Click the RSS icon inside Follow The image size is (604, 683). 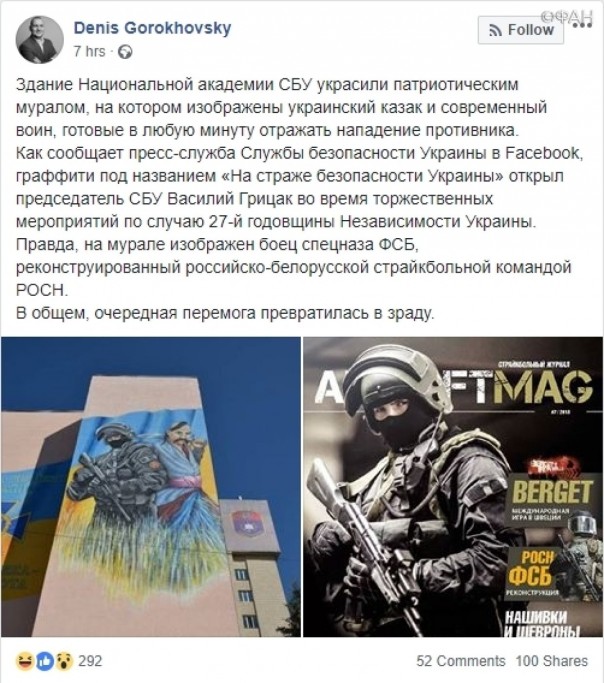[495, 30]
